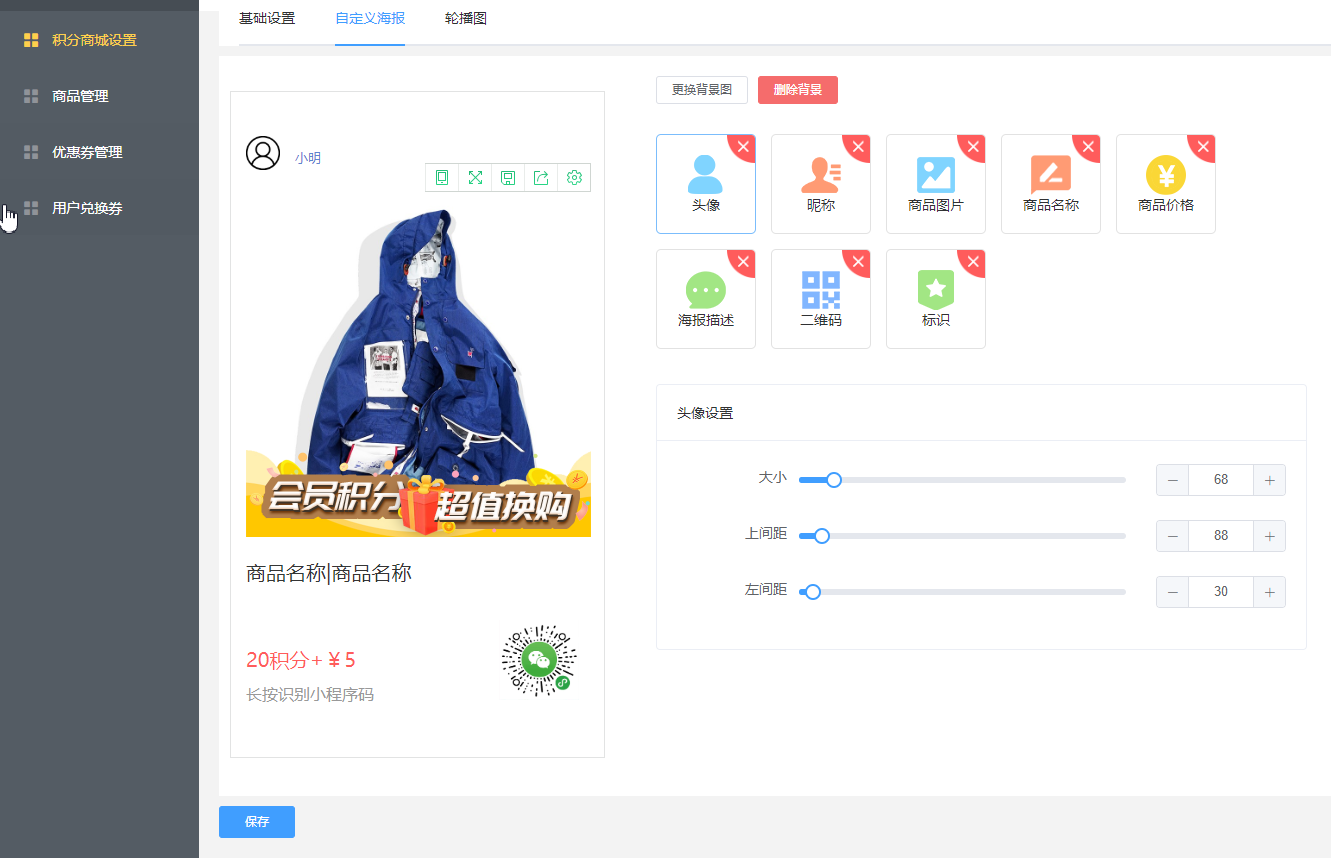Increase 大小 value with plus button
Viewport: 1331px width, 858px height.
point(1269,480)
